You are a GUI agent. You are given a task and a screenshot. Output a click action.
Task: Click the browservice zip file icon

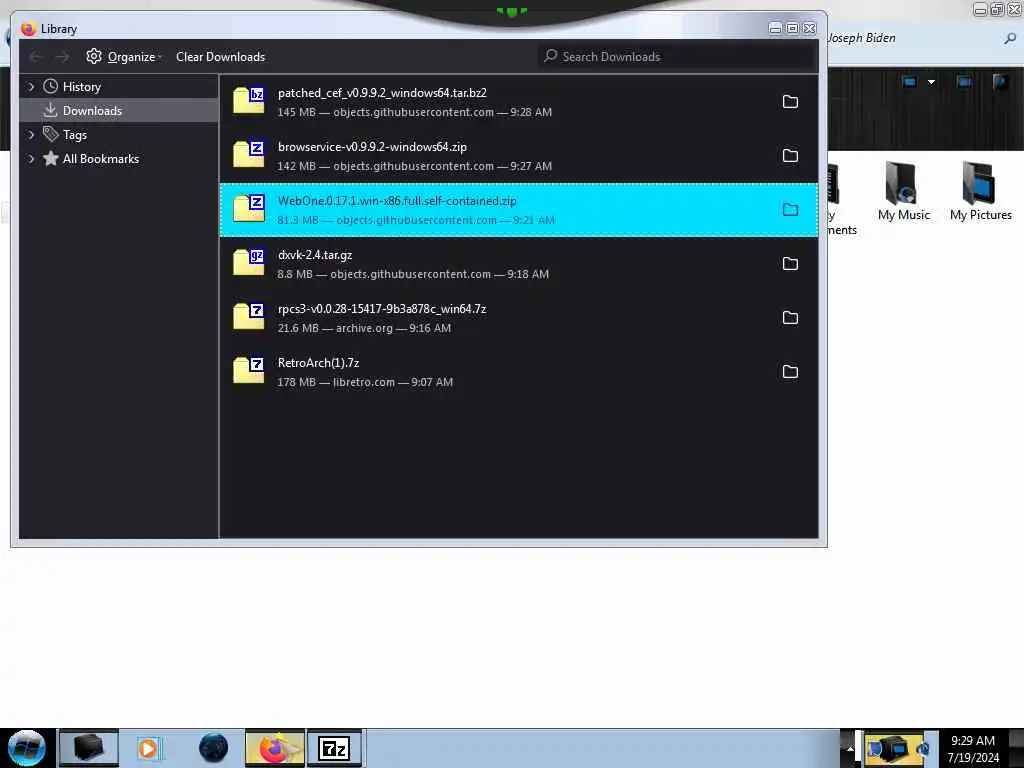(249, 155)
